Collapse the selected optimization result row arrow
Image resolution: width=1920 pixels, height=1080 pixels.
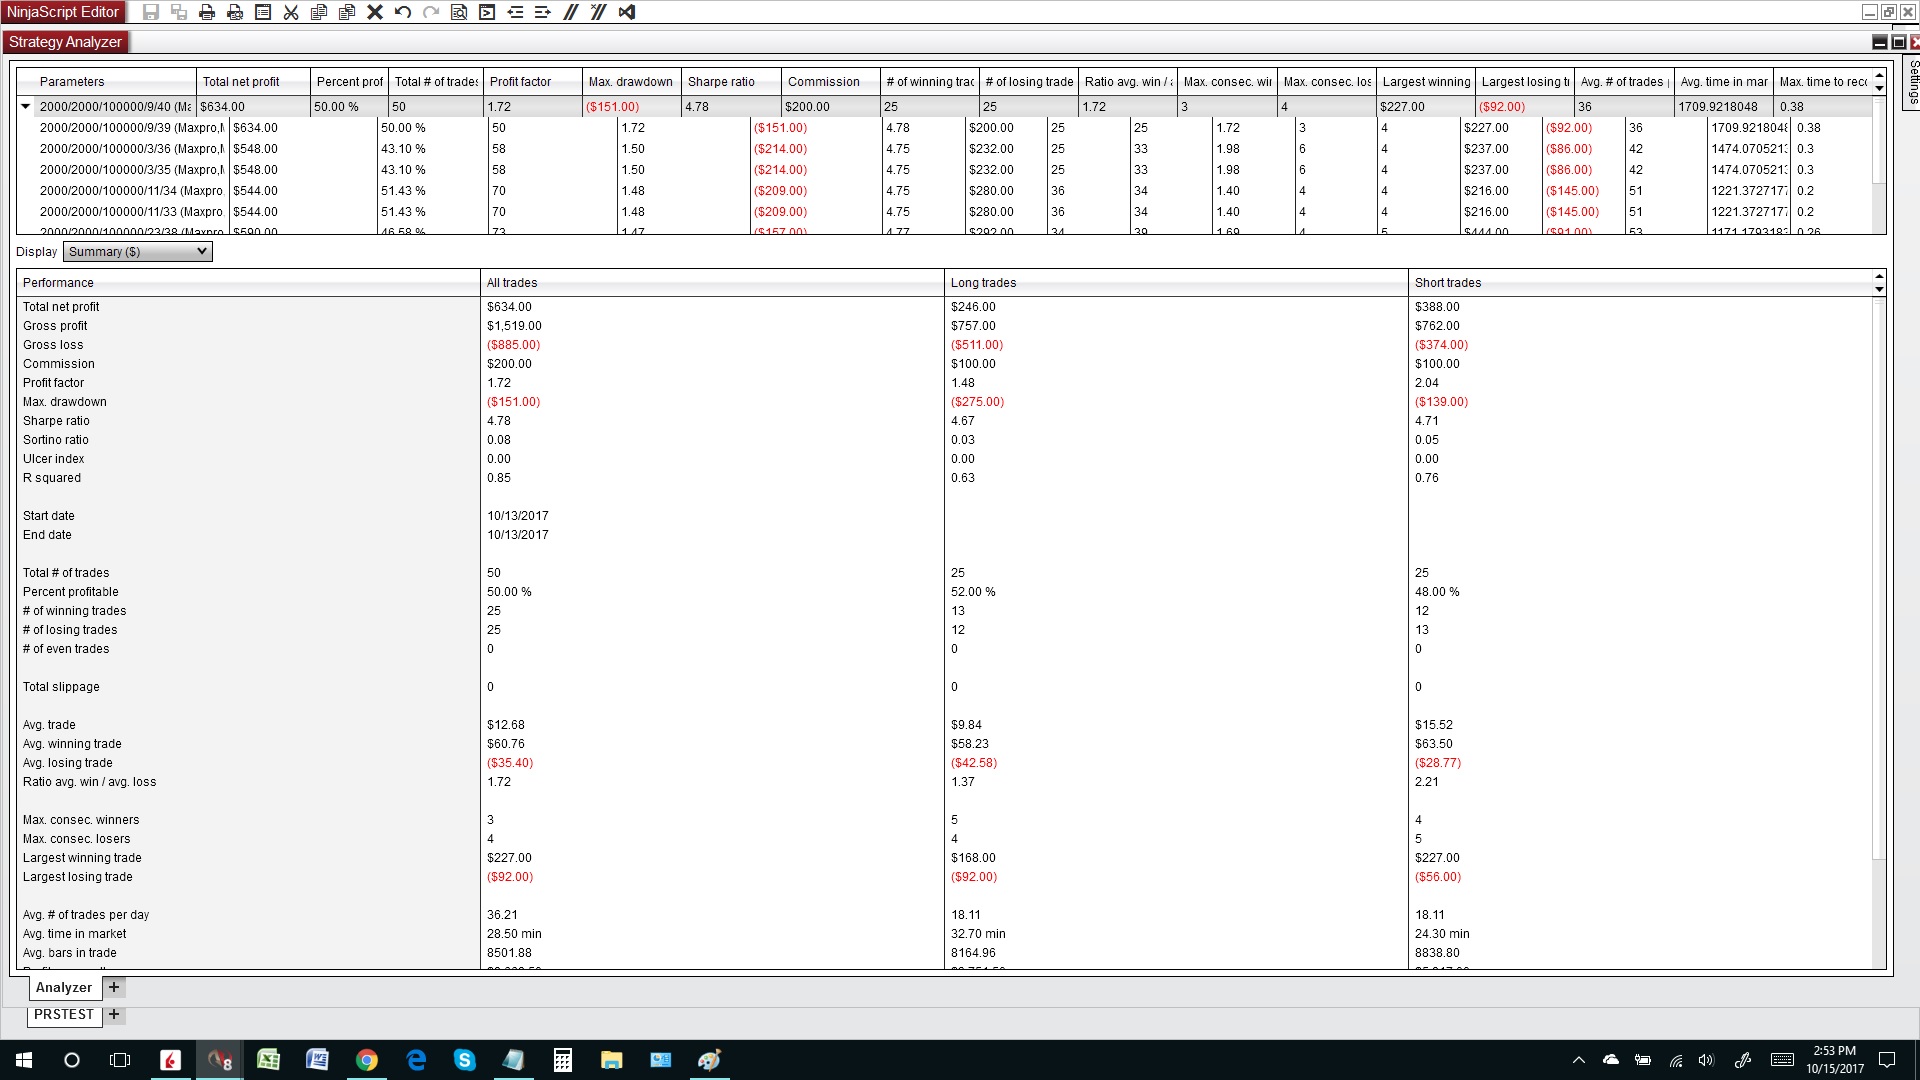point(26,107)
